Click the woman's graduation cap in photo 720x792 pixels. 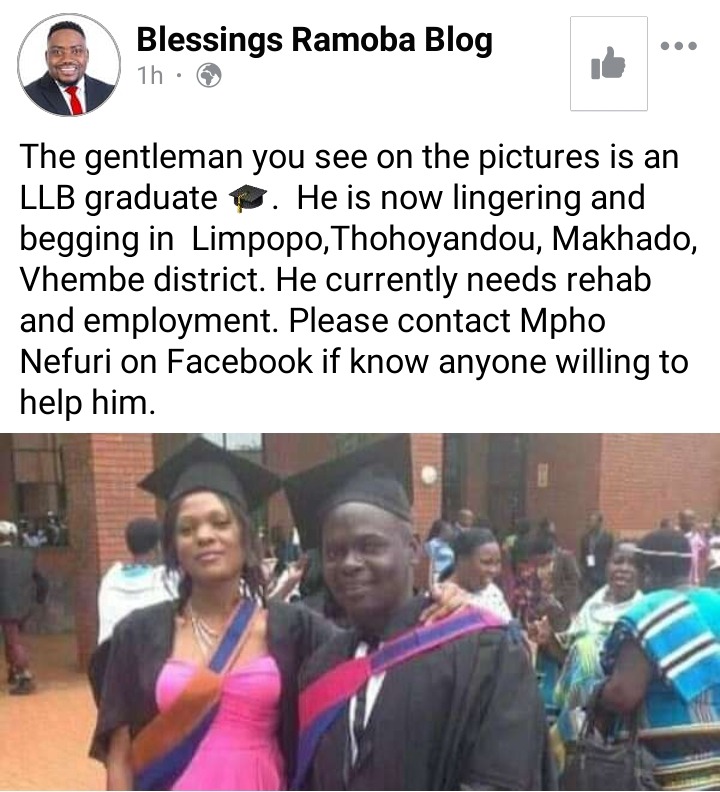[207, 474]
